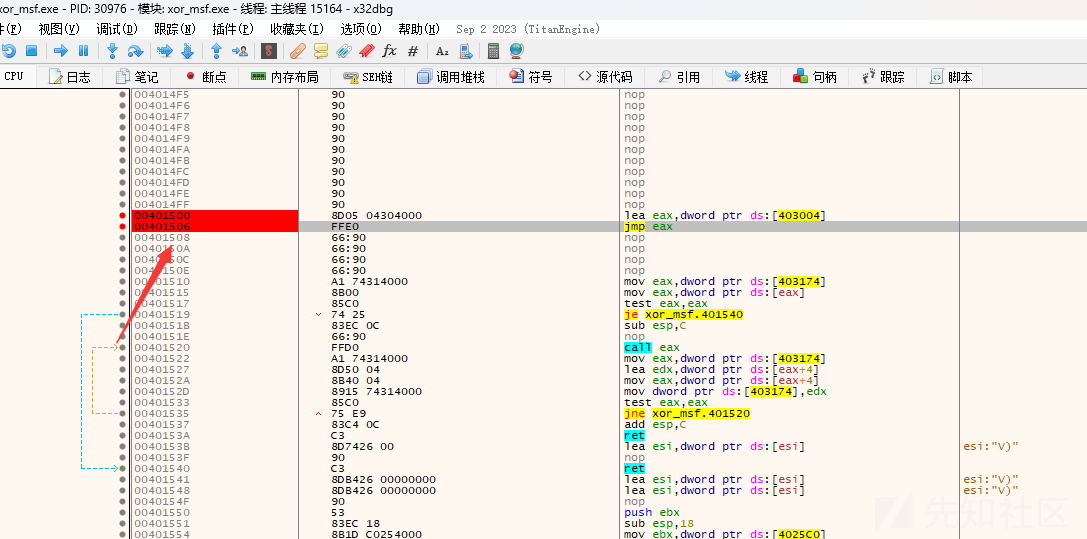The image size is (1087, 539).
Task: Disable the red breakpoint at 00401500
Action: [123, 215]
